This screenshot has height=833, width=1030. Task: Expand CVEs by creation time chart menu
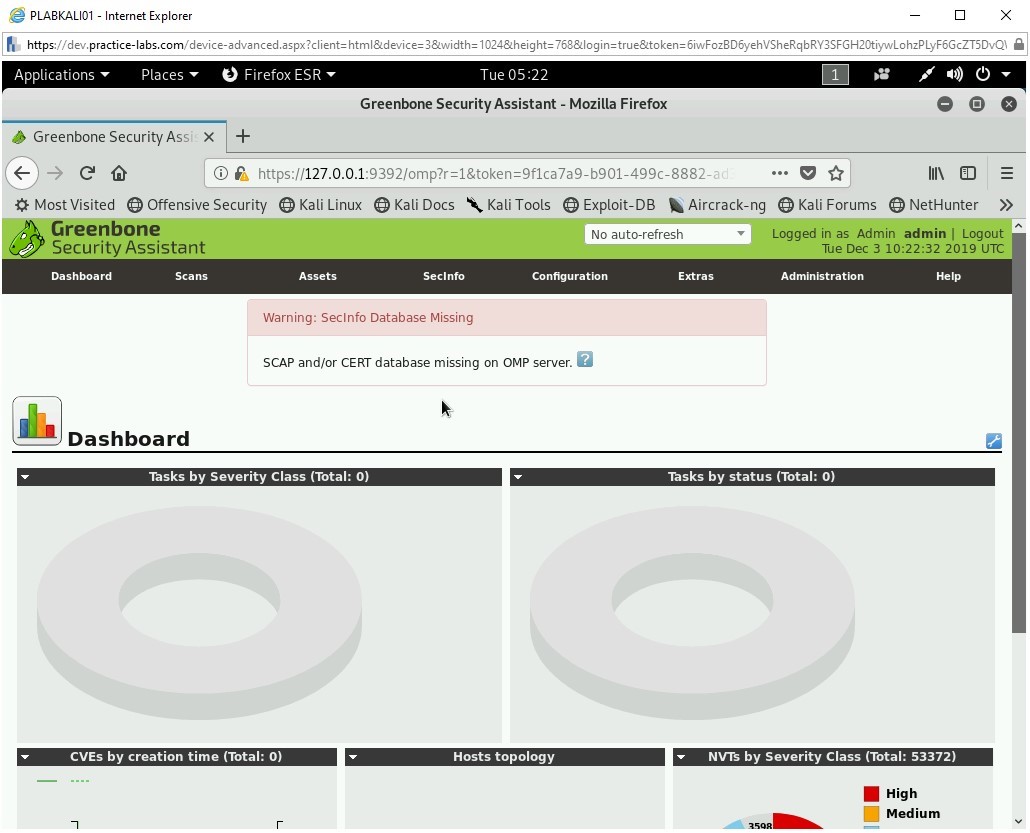click(x=25, y=757)
